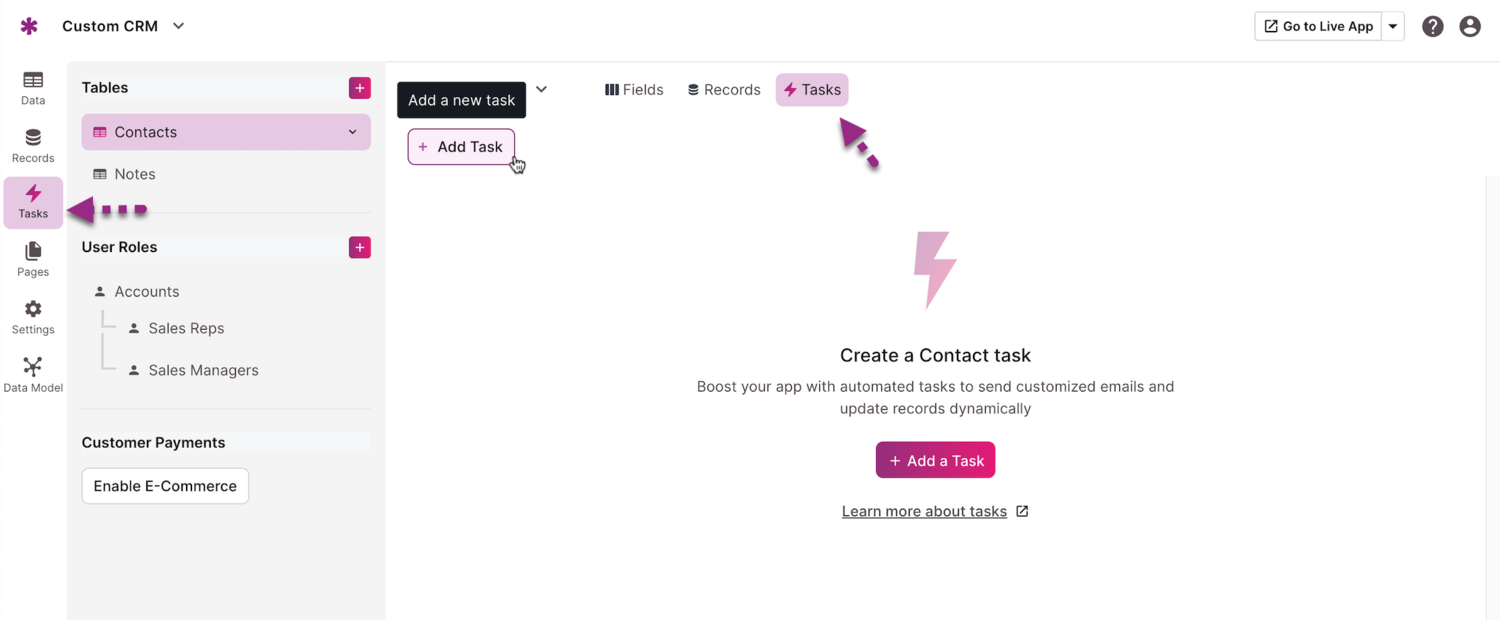Viewport: 1500px width, 620px height.
Task: Switch to the Records tab
Action: point(724,90)
